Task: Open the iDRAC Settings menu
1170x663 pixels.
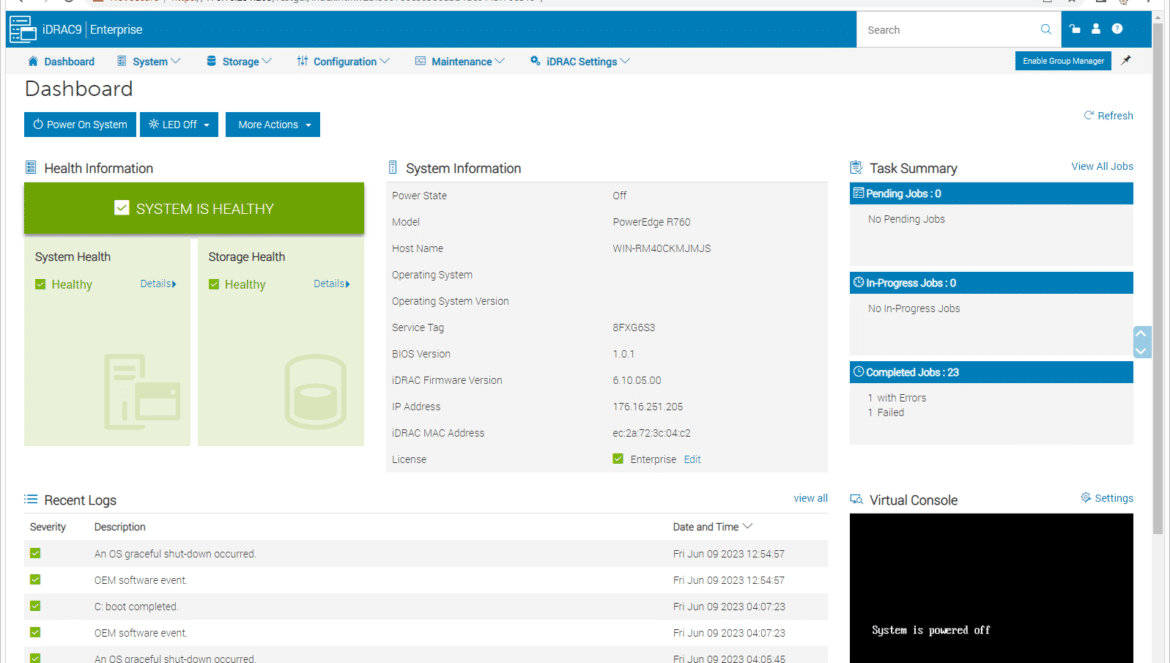Action: pos(580,61)
